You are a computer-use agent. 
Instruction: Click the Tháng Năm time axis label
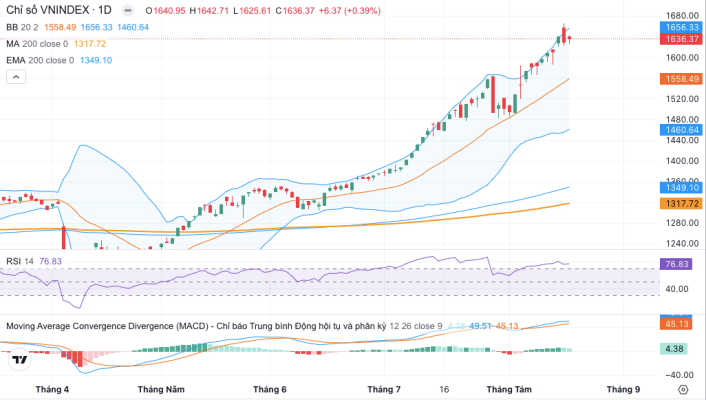point(161,390)
